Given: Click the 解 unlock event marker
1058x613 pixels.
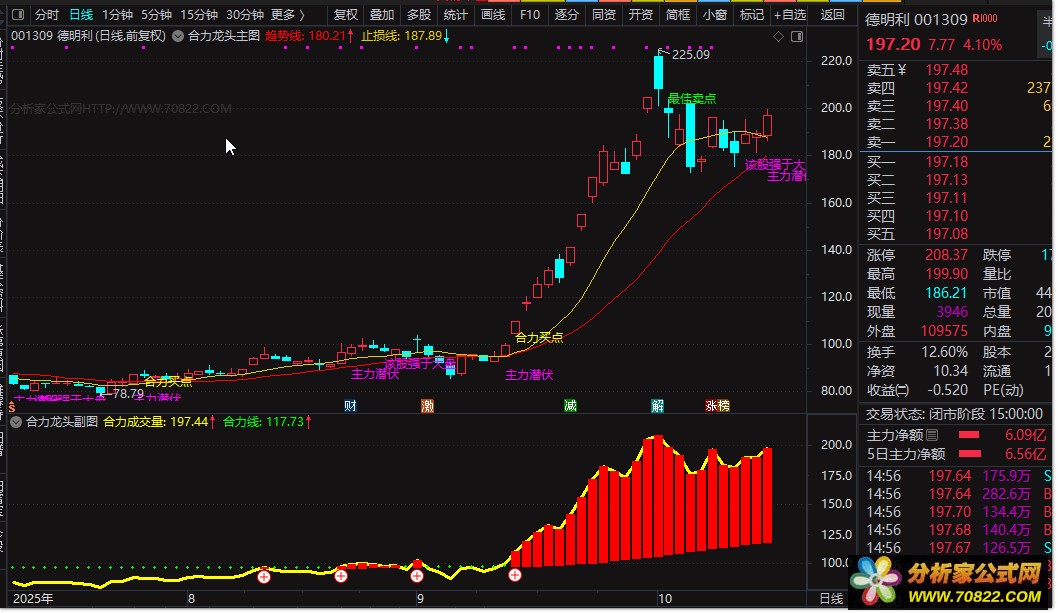Looking at the screenshot, I should 658,406.
